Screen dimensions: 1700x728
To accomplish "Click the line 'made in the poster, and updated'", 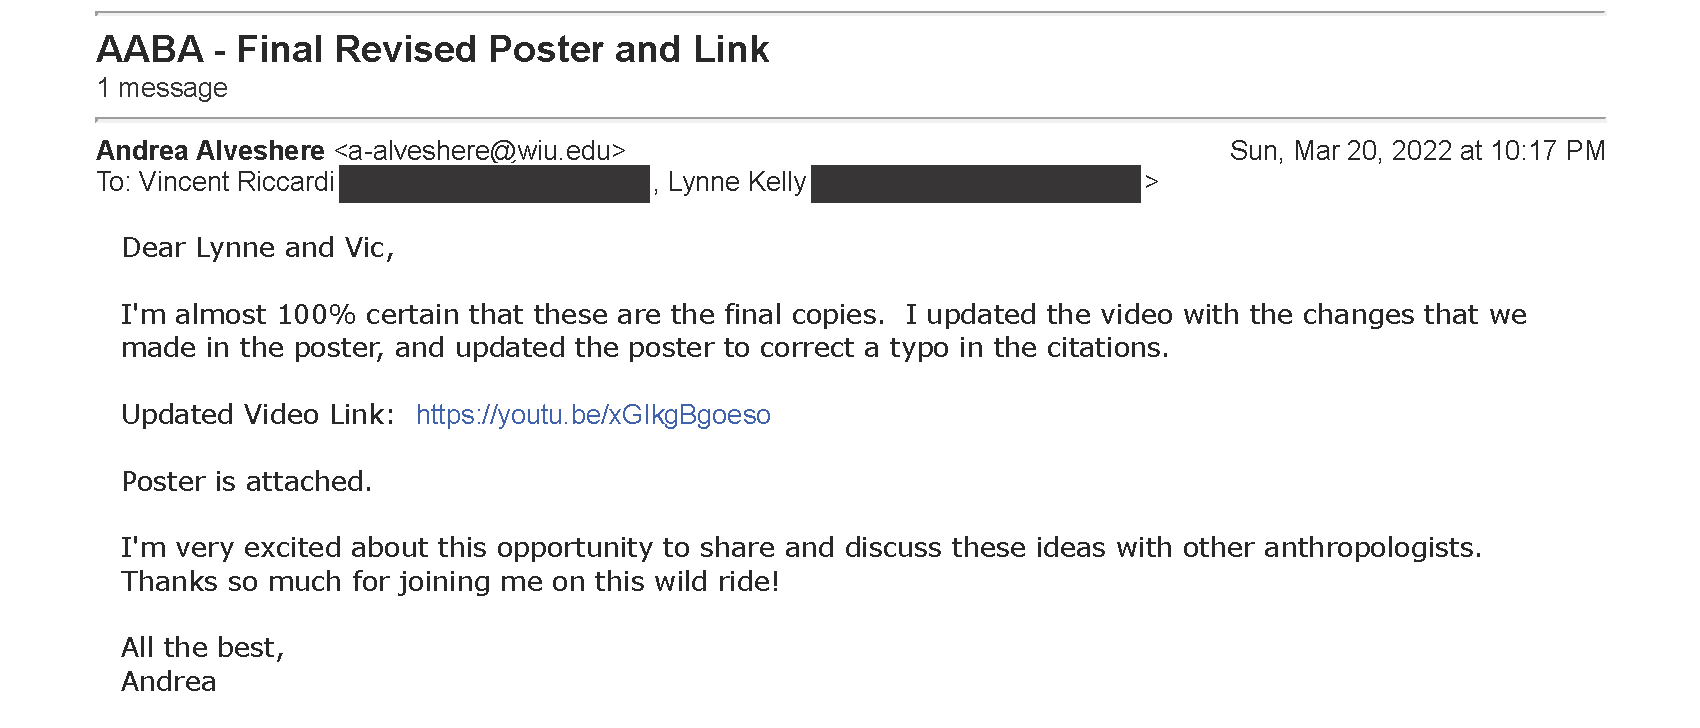I will point(645,348).
